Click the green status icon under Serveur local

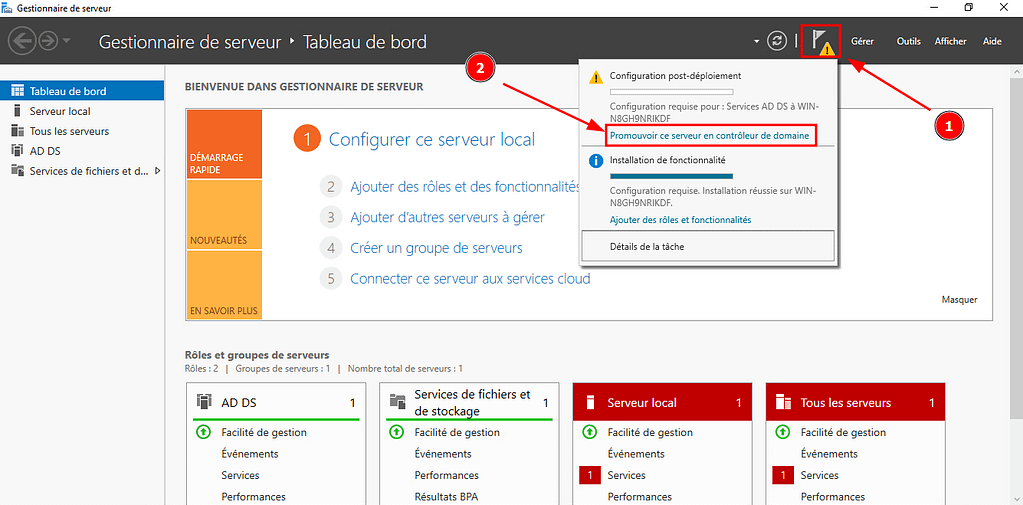pos(588,433)
